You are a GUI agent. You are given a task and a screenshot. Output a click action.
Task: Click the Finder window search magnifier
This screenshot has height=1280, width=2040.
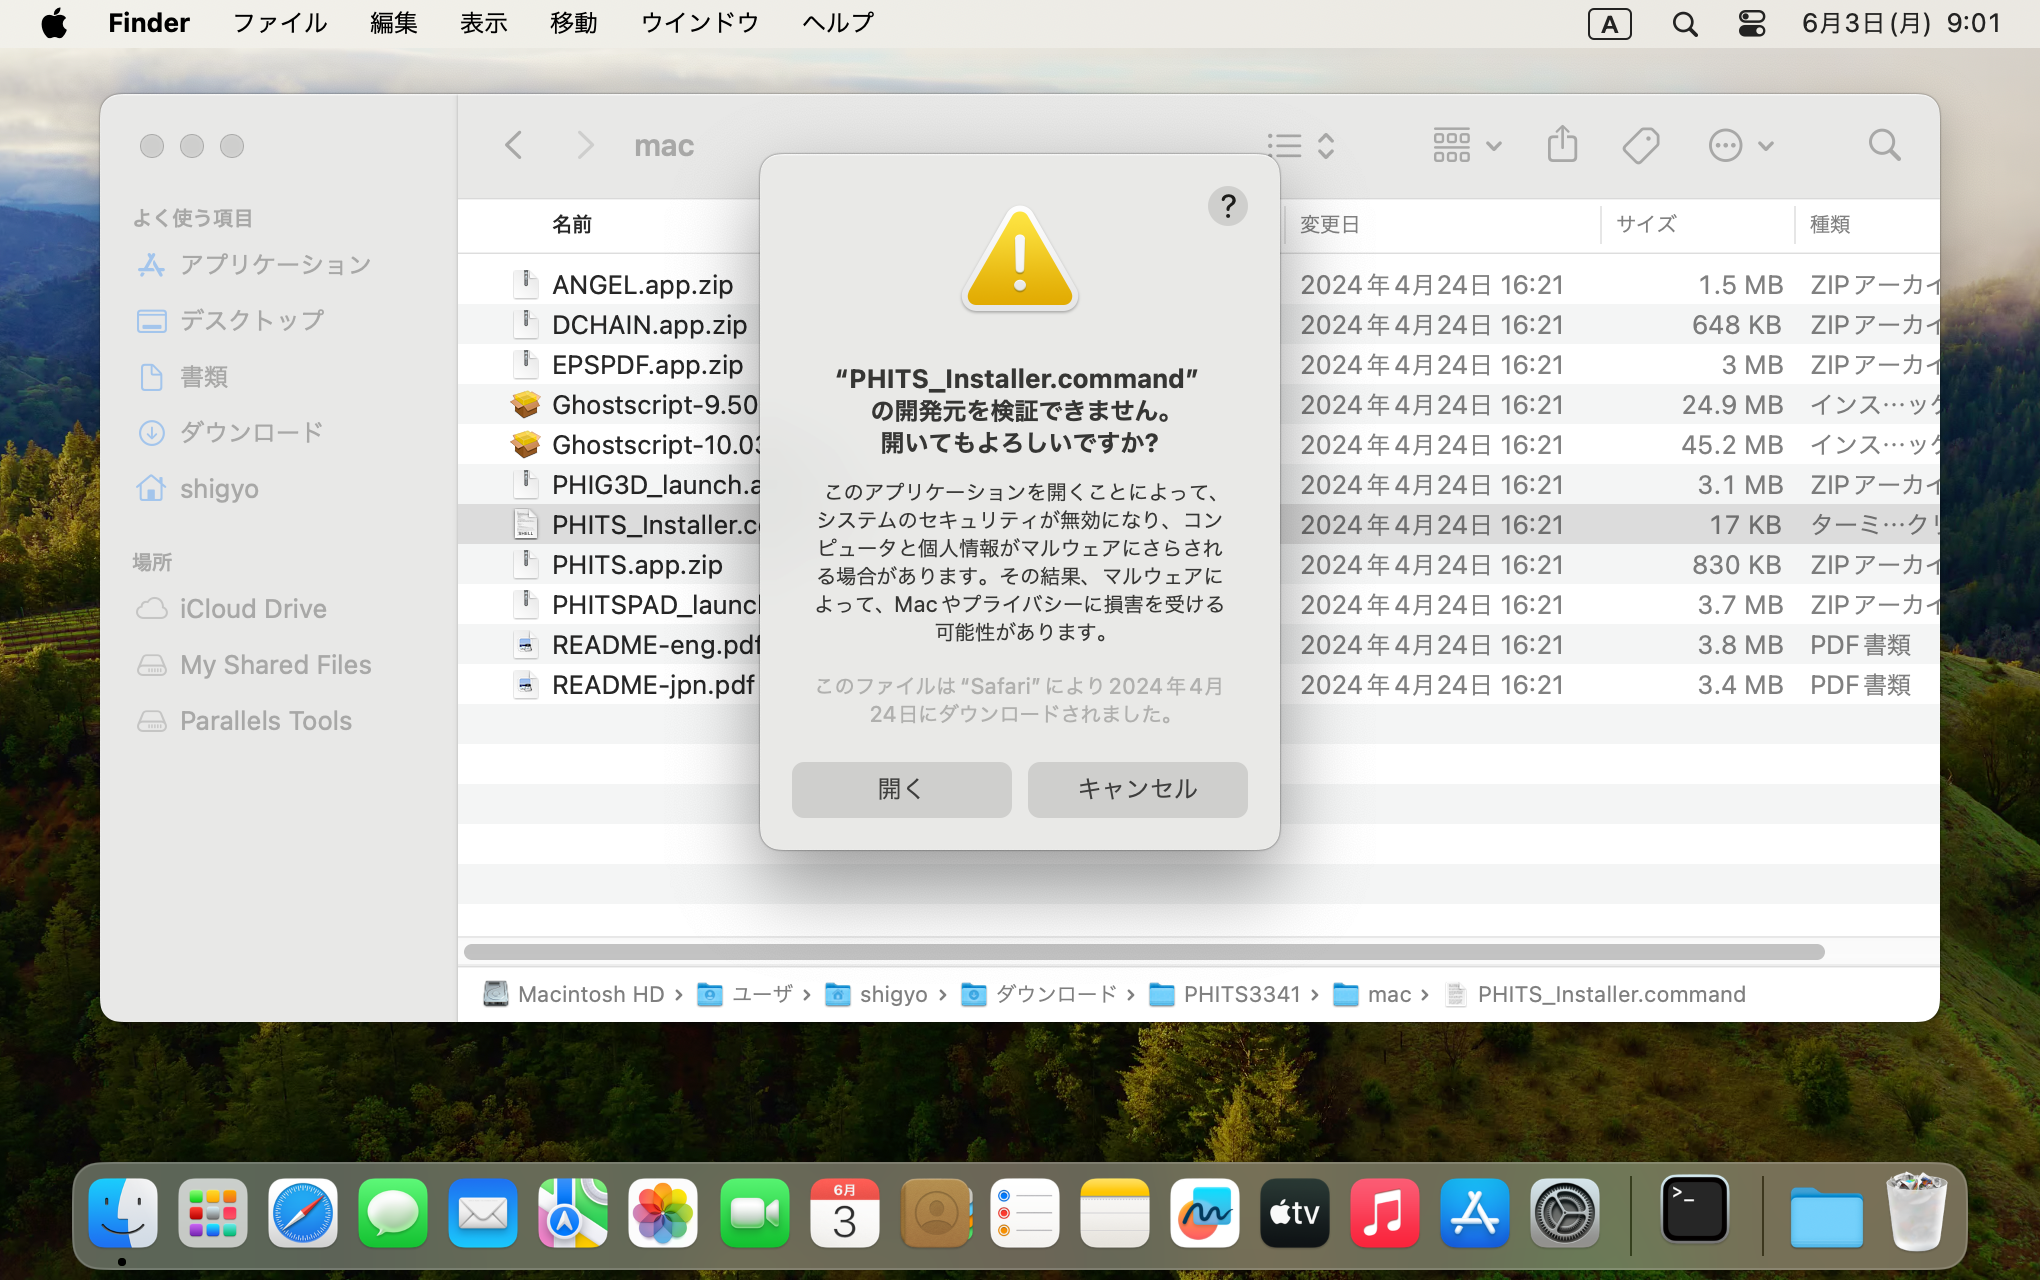tap(1884, 145)
